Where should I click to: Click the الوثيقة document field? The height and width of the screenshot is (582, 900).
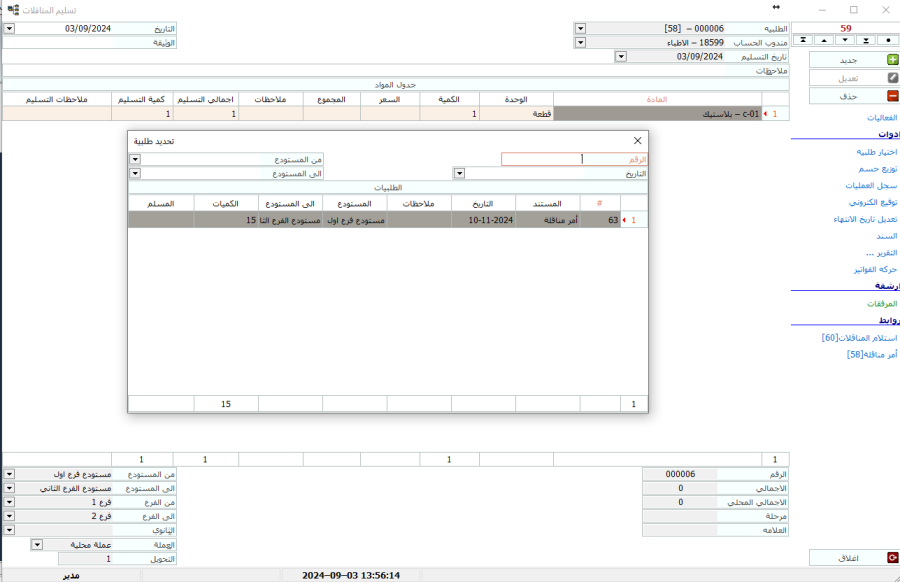coord(59,42)
